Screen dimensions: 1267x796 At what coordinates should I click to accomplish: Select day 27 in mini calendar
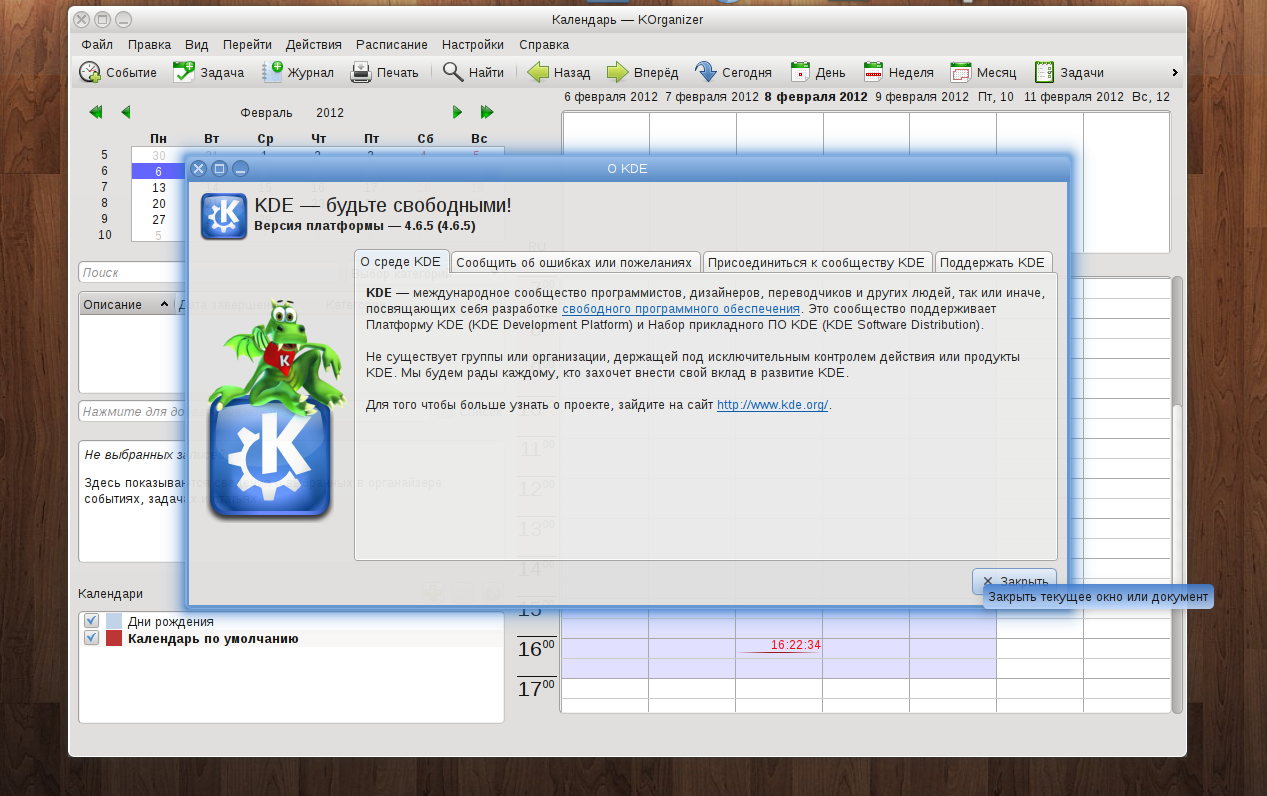click(159, 219)
